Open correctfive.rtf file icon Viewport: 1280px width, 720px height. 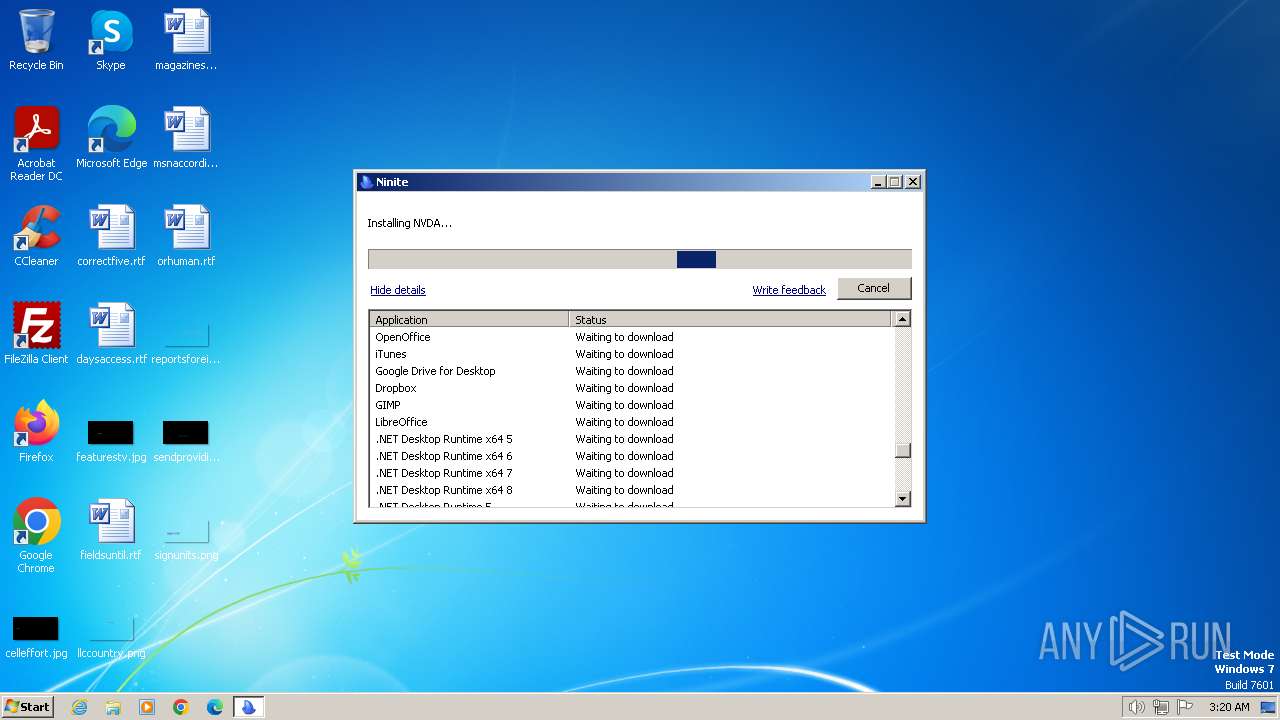click(x=111, y=236)
